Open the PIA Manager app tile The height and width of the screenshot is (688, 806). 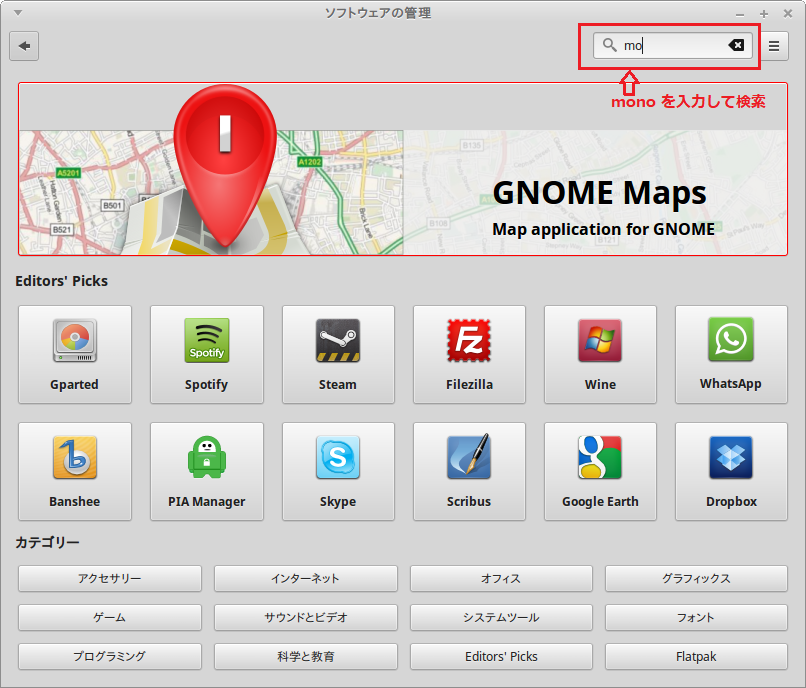tap(207, 472)
